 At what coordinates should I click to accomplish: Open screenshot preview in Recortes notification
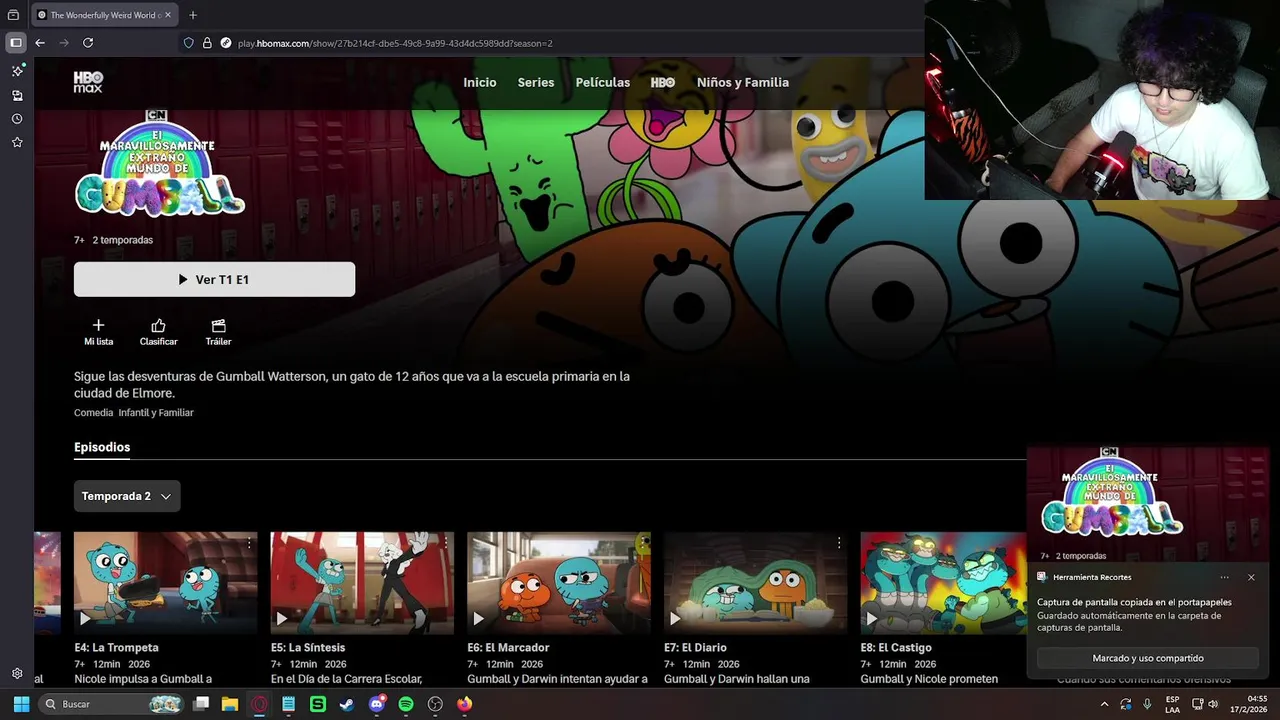1148,506
